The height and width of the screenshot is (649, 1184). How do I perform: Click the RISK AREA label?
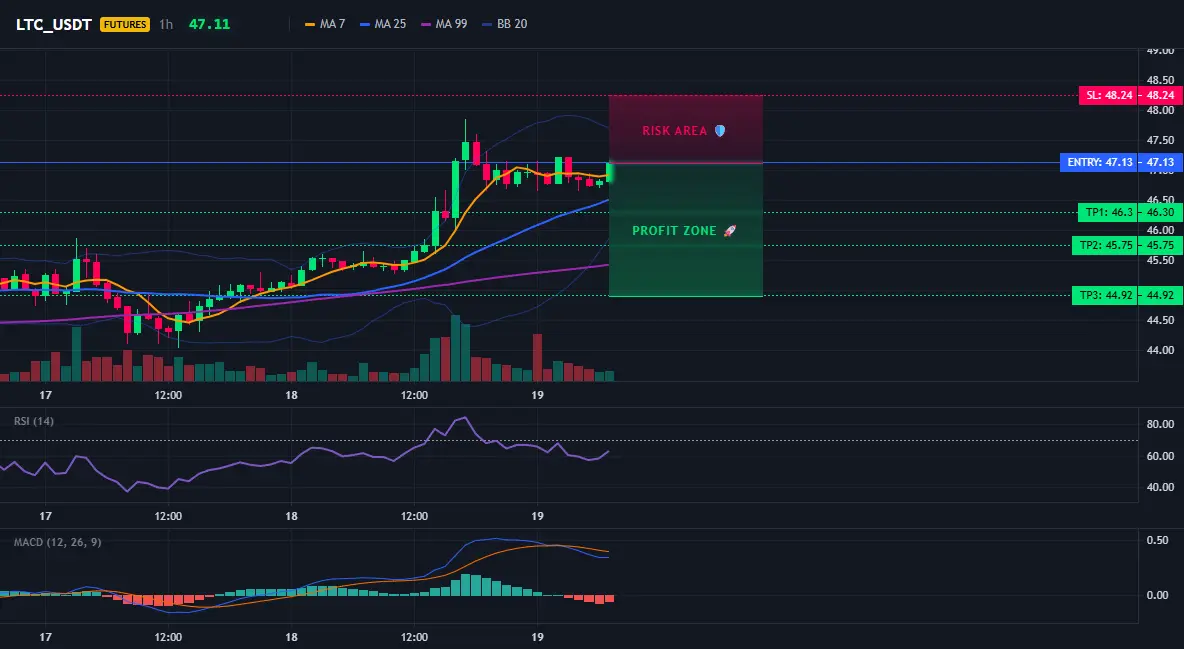coord(674,131)
